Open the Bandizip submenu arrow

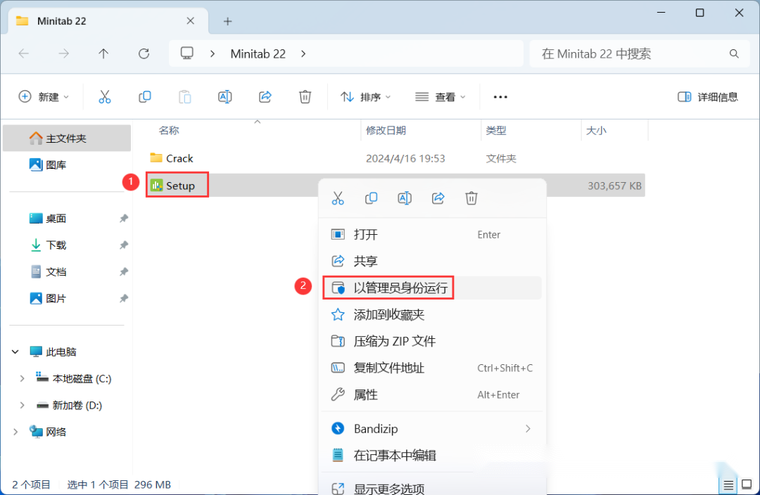pyautogui.click(x=528, y=429)
